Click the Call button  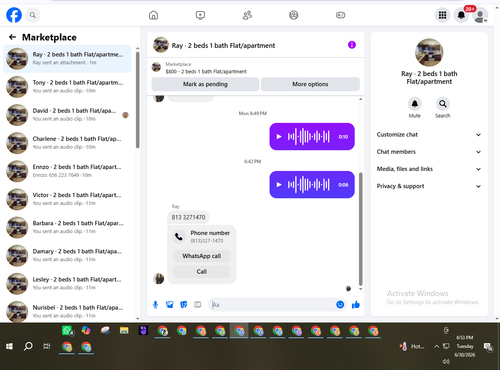tap(202, 272)
